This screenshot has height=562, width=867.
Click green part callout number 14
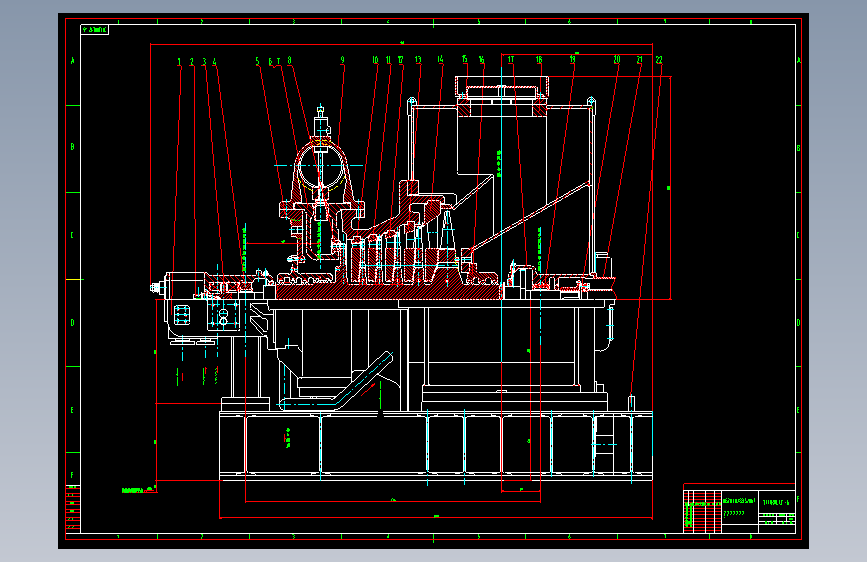coord(440,59)
